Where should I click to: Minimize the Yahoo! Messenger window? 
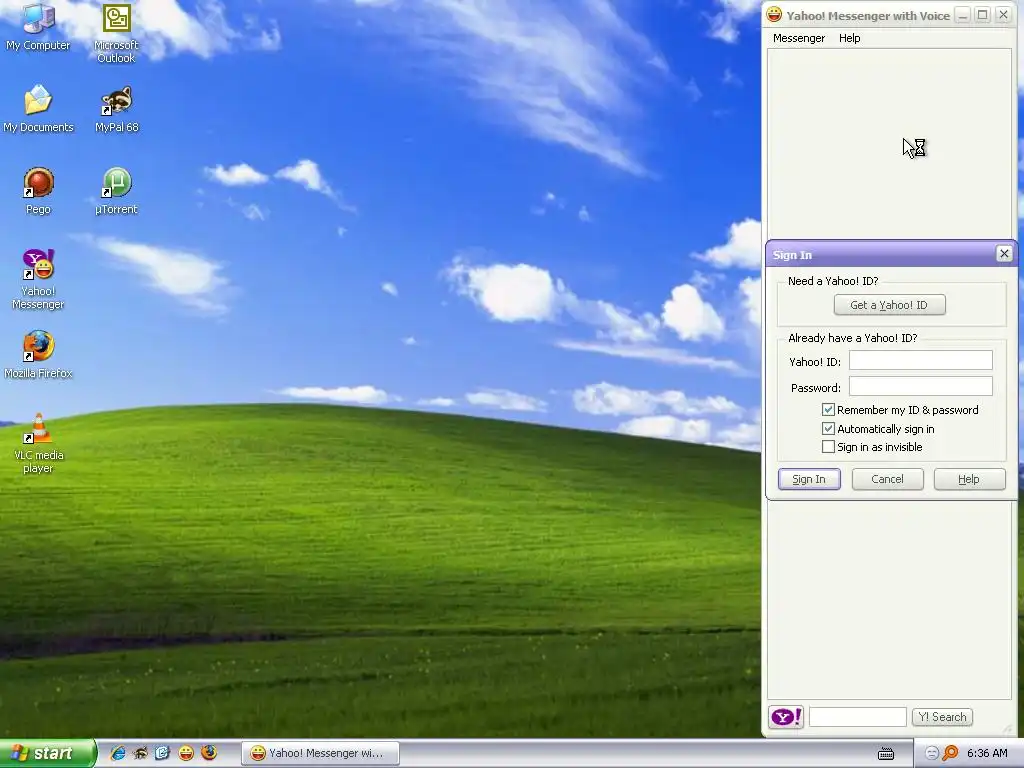coord(963,15)
